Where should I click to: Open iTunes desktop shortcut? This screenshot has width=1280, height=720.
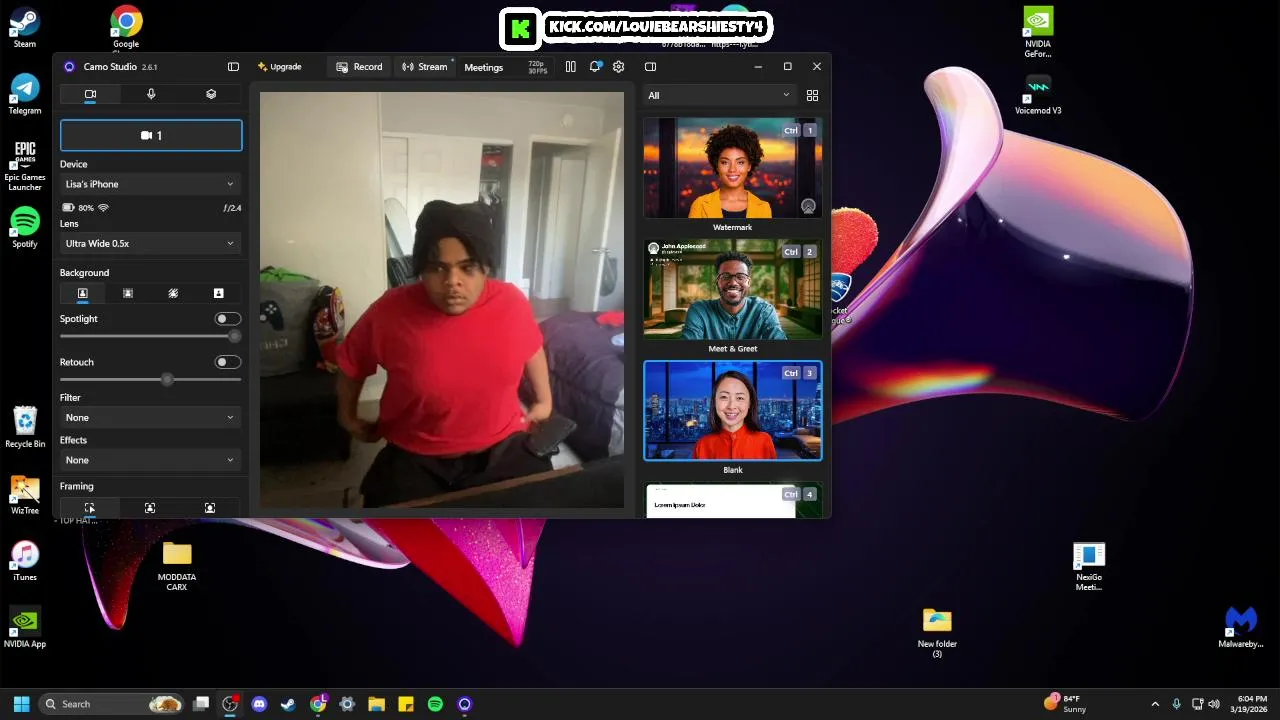tap(25, 561)
